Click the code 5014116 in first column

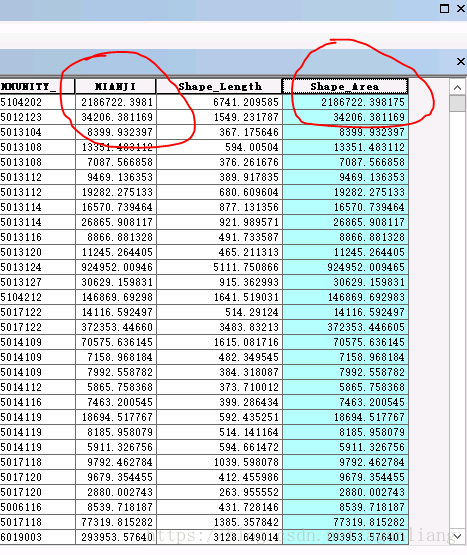[x=37, y=402]
